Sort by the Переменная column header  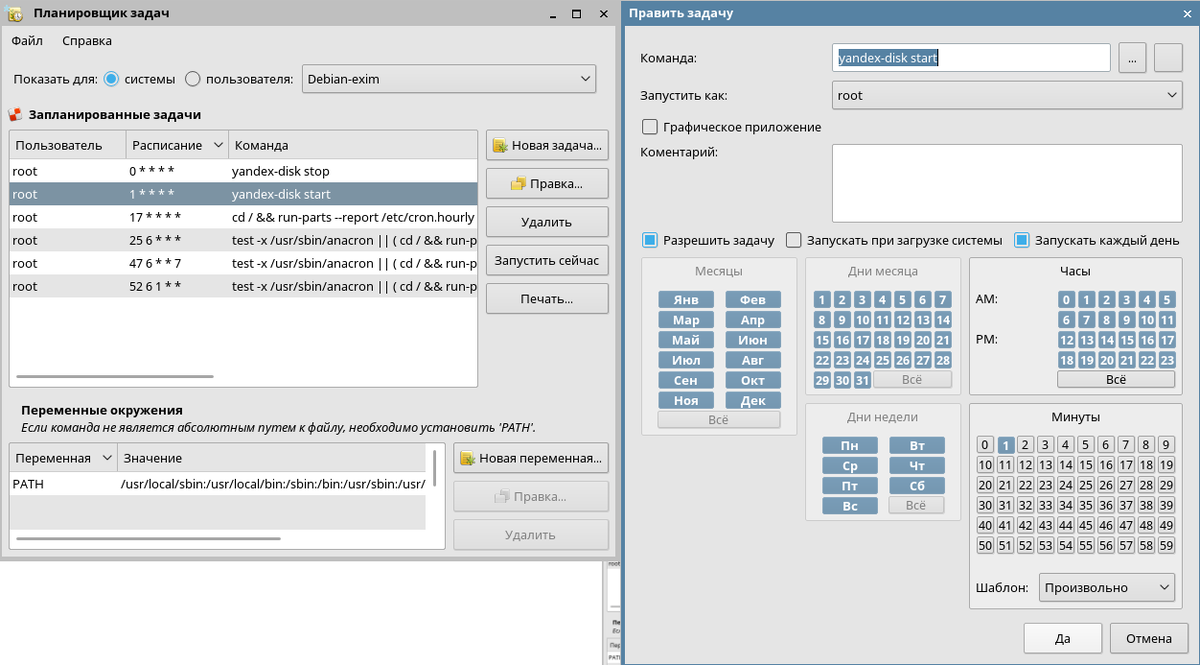pos(62,458)
